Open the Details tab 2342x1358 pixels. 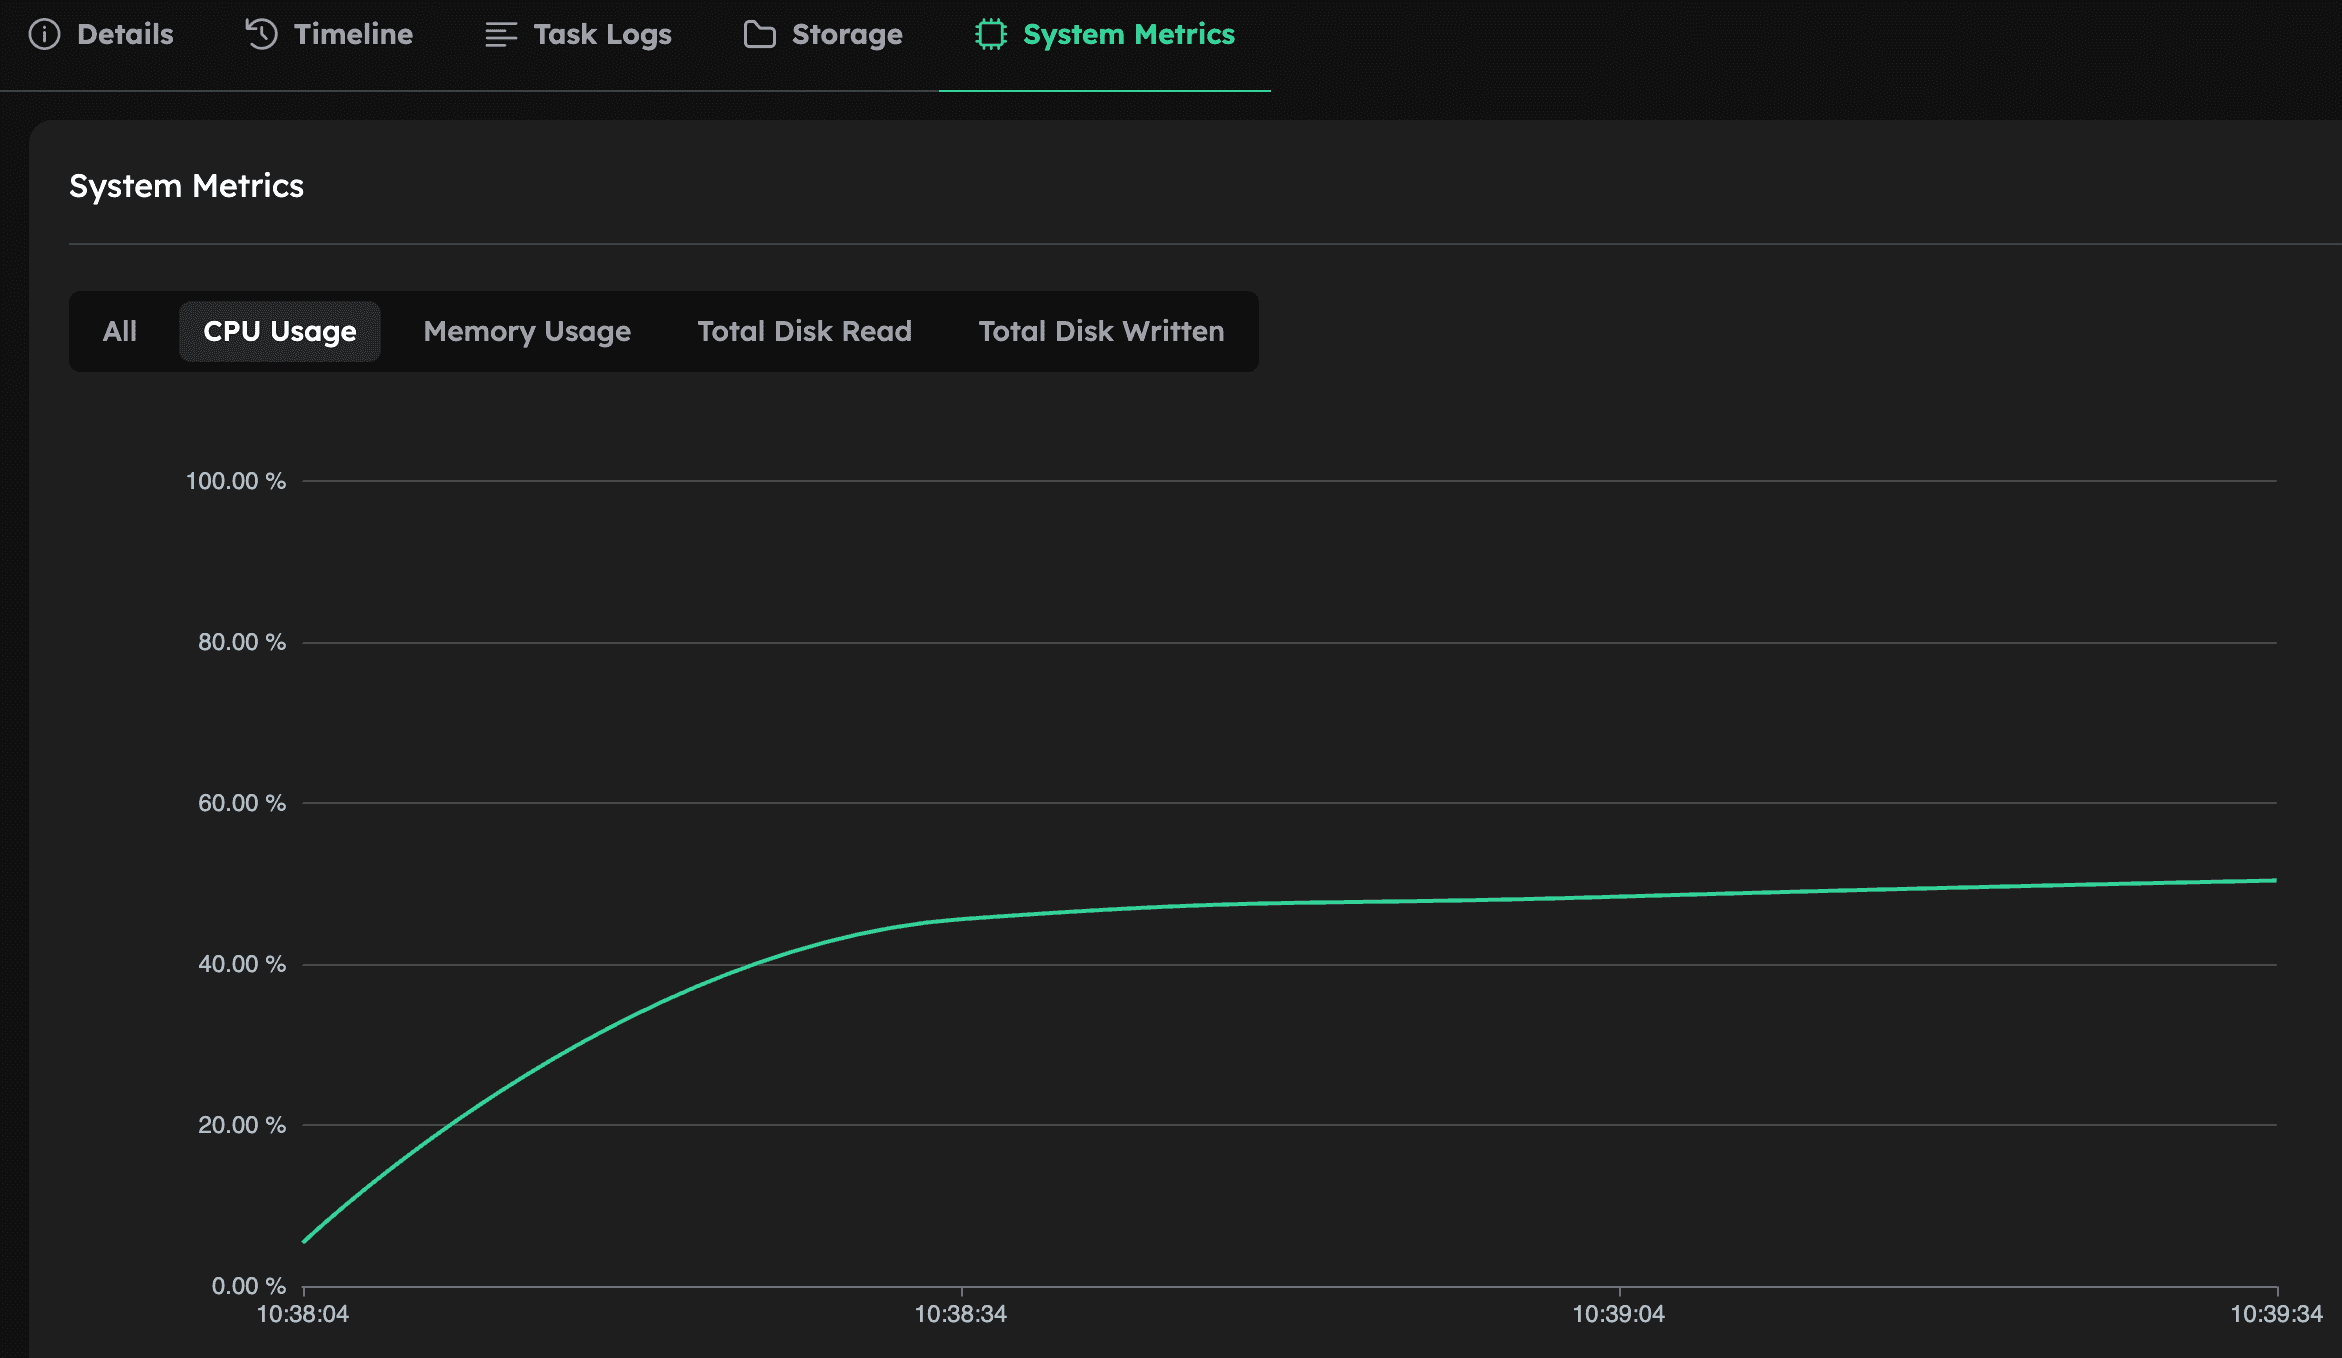pos(125,35)
